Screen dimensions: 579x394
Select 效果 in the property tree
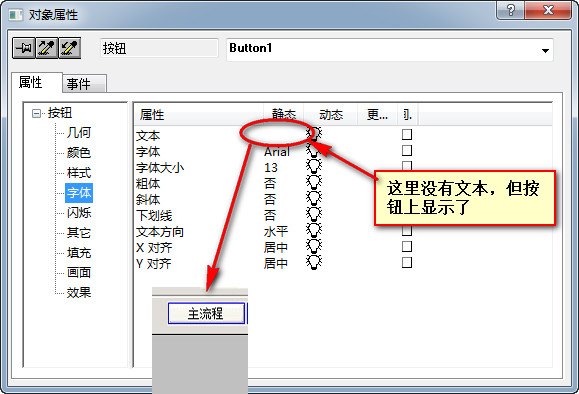click(x=79, y=292)
